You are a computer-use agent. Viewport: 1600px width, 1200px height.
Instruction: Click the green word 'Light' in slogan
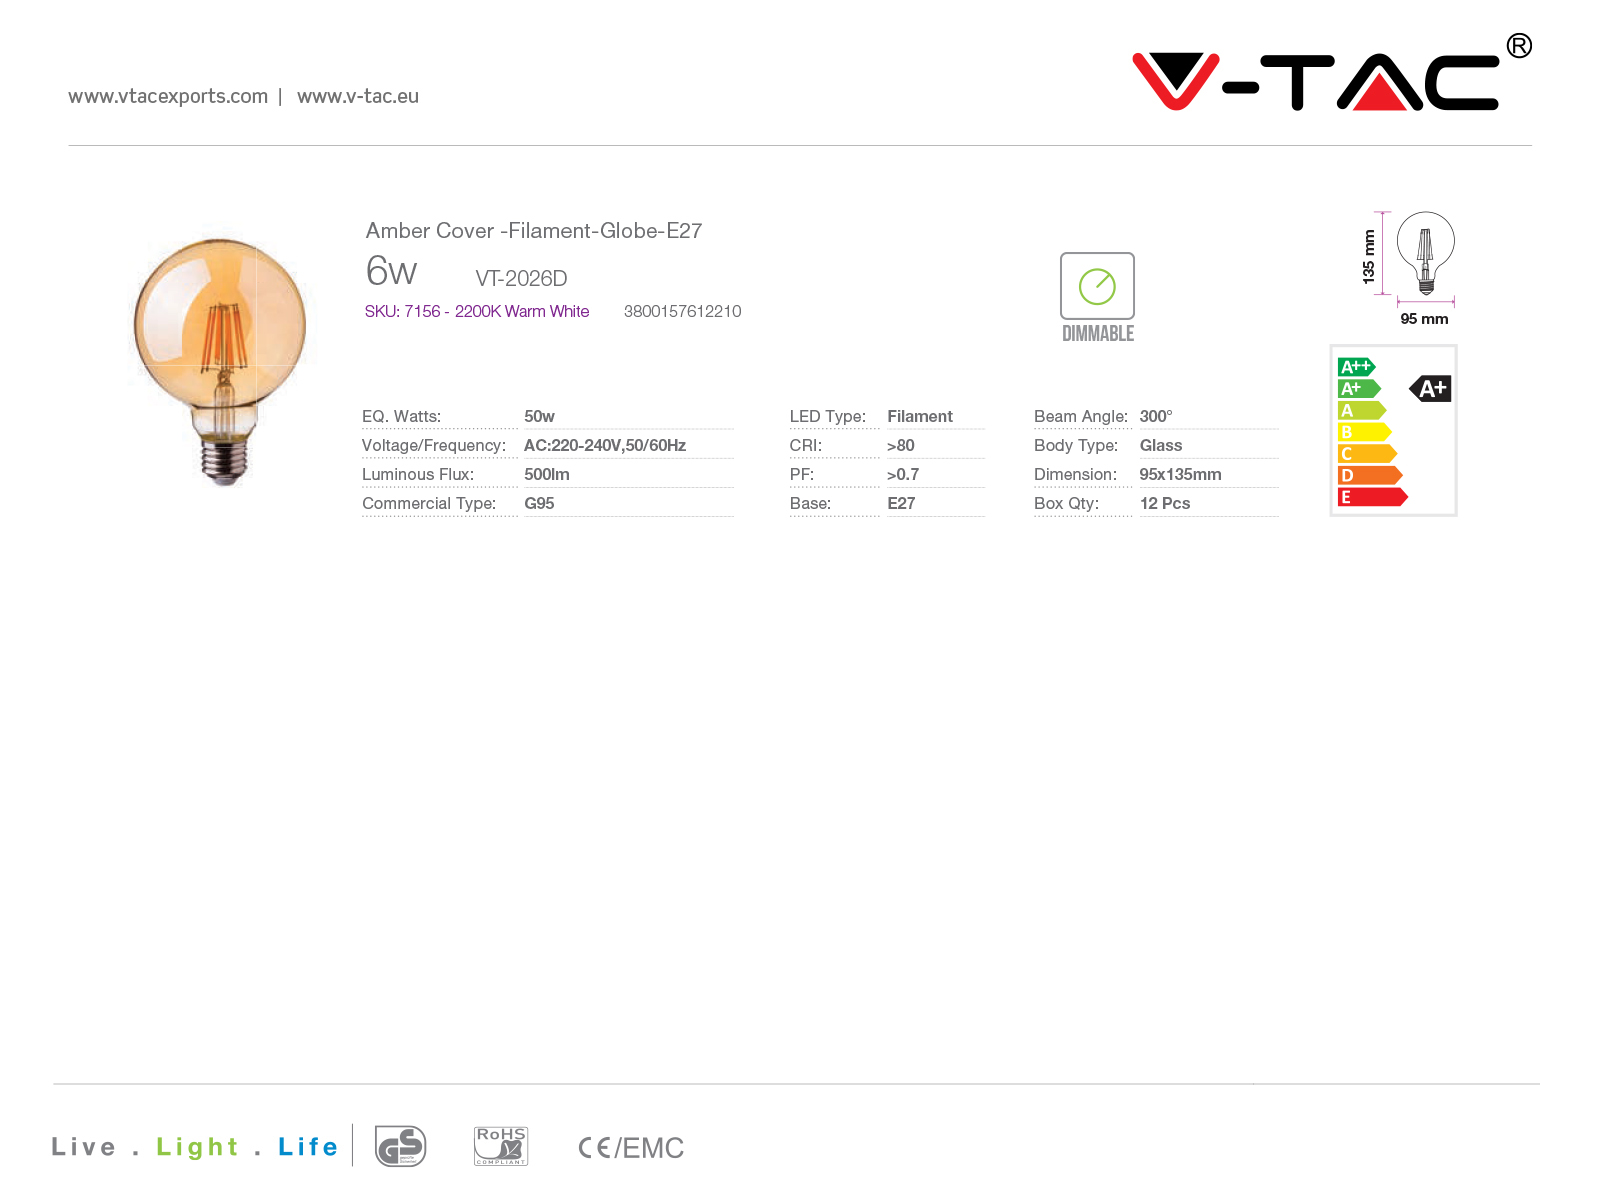click(198, 1147)
